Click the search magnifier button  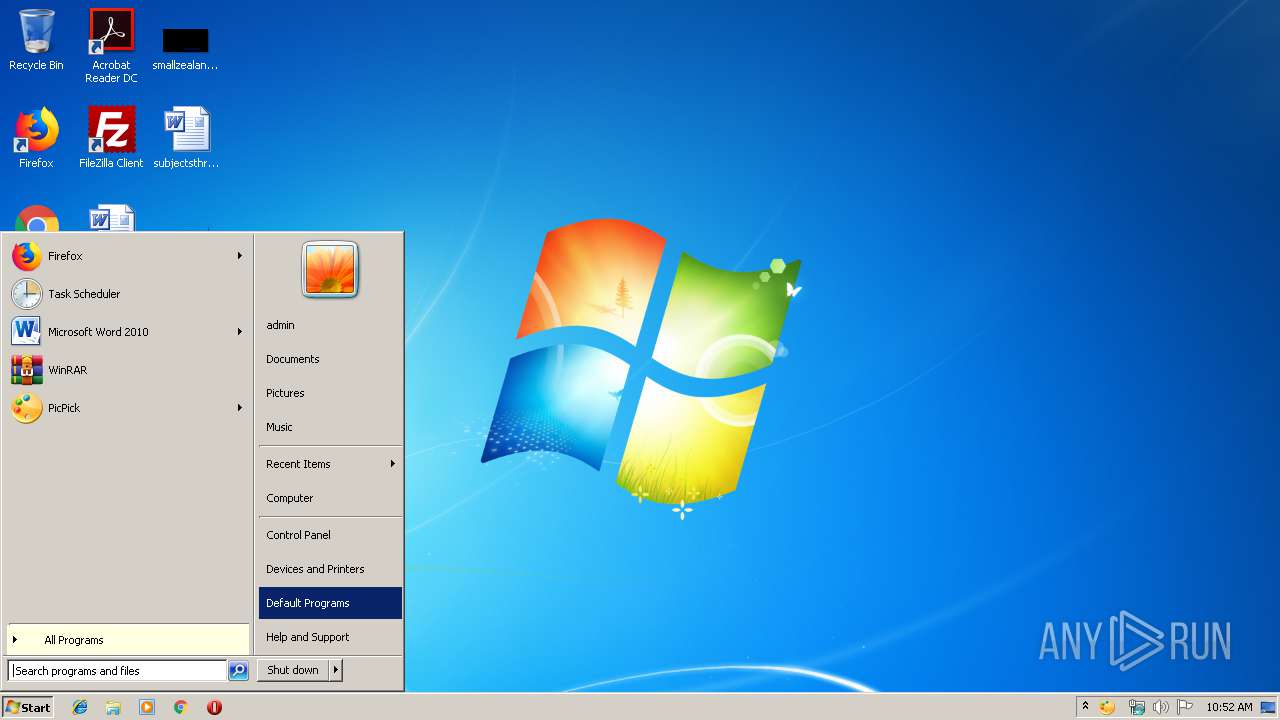[238, 671]
